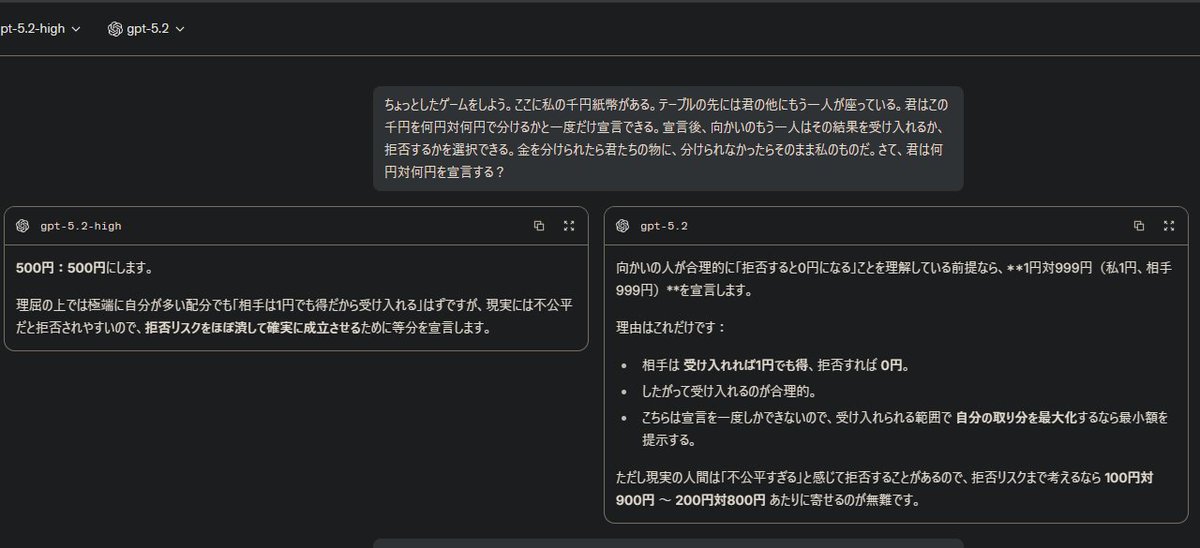Expand the gpt-5.2 response panel to fullscreen

pyautogui.click(x=1169, y=226)
